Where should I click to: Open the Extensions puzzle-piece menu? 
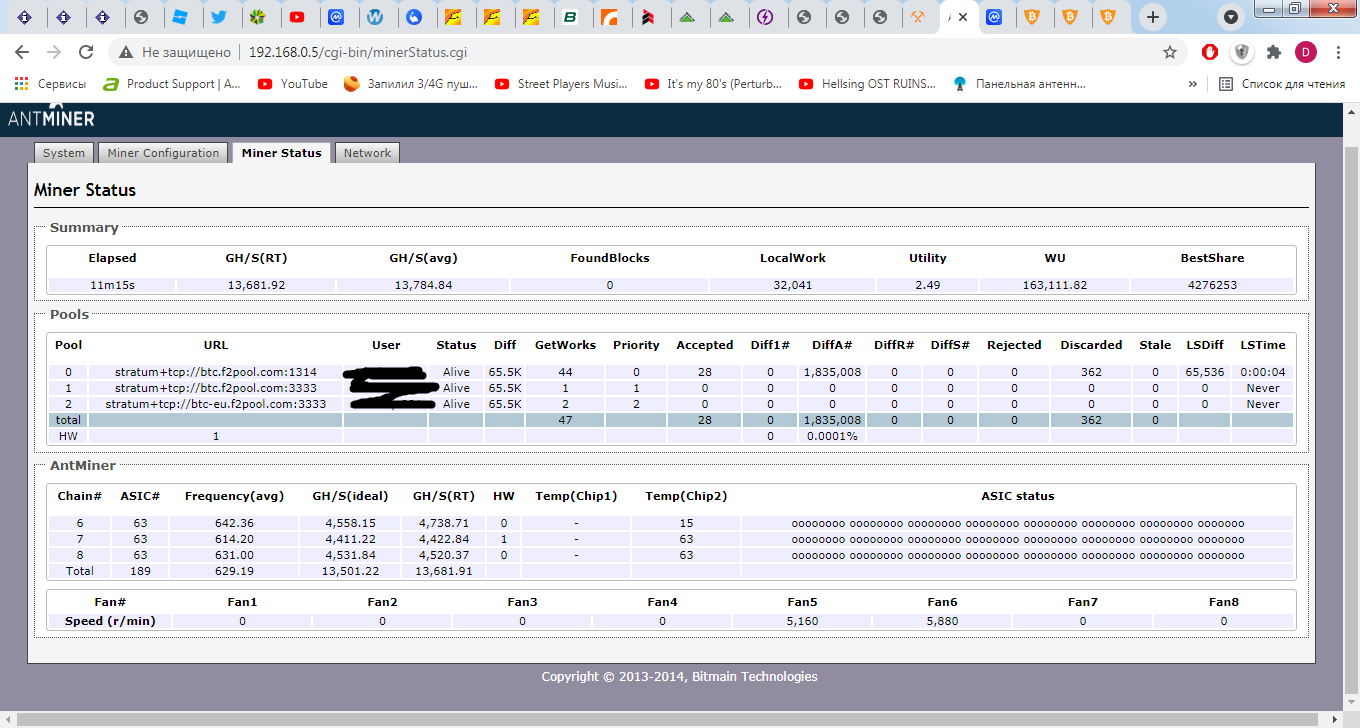point(1273,52)
